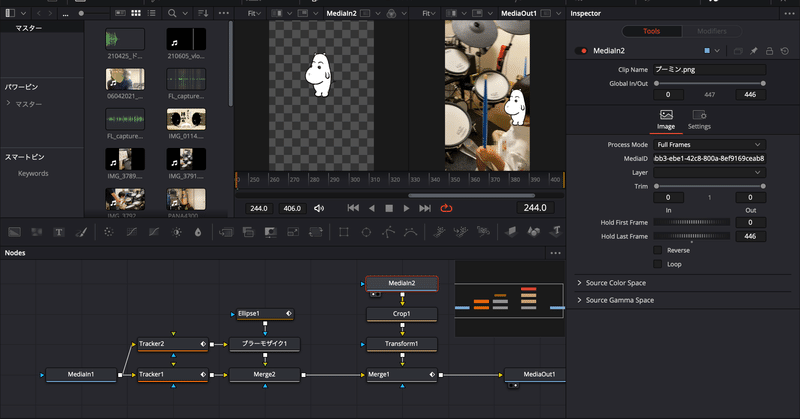Image resolution: width=800 pixels, height=419 pixels.
Task: Toggle the view indicator dot under MediaIn2 node
Action: pos(375,294)
